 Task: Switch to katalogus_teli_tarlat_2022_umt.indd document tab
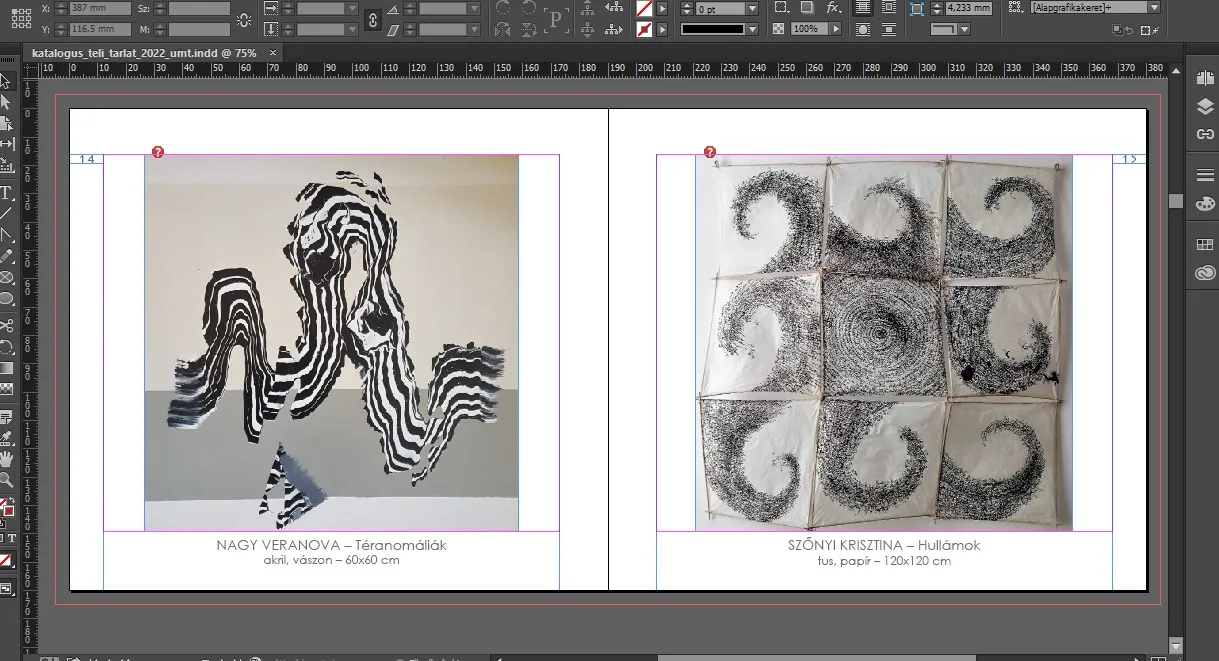[x=142, y=52]
